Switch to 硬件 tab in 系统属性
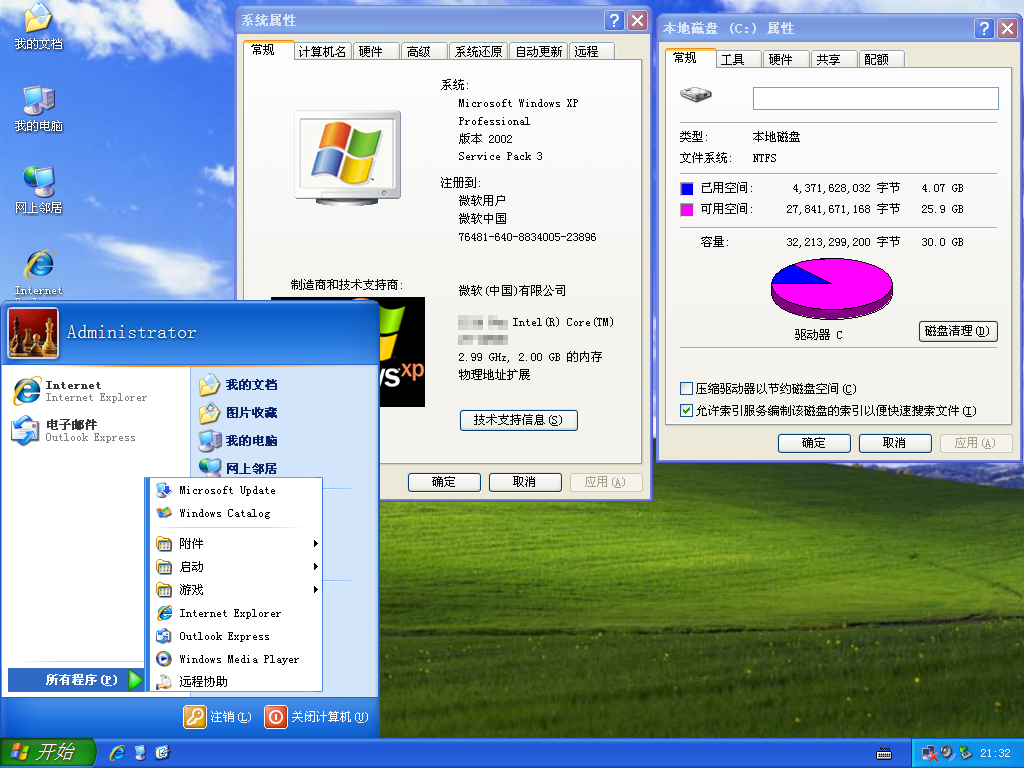The image size is (1024, 768). (x=376, y=52)
